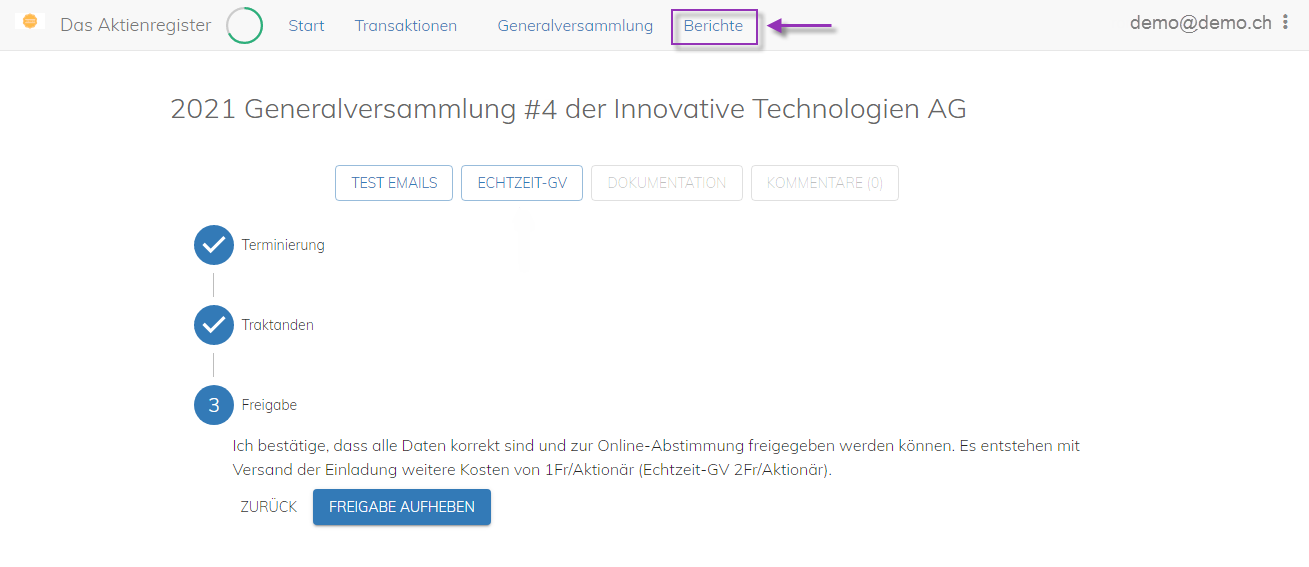This screenshot has width=1309, height=567.
Task: Click the Das Aktienregister title link
Action: tap(136, 25)
